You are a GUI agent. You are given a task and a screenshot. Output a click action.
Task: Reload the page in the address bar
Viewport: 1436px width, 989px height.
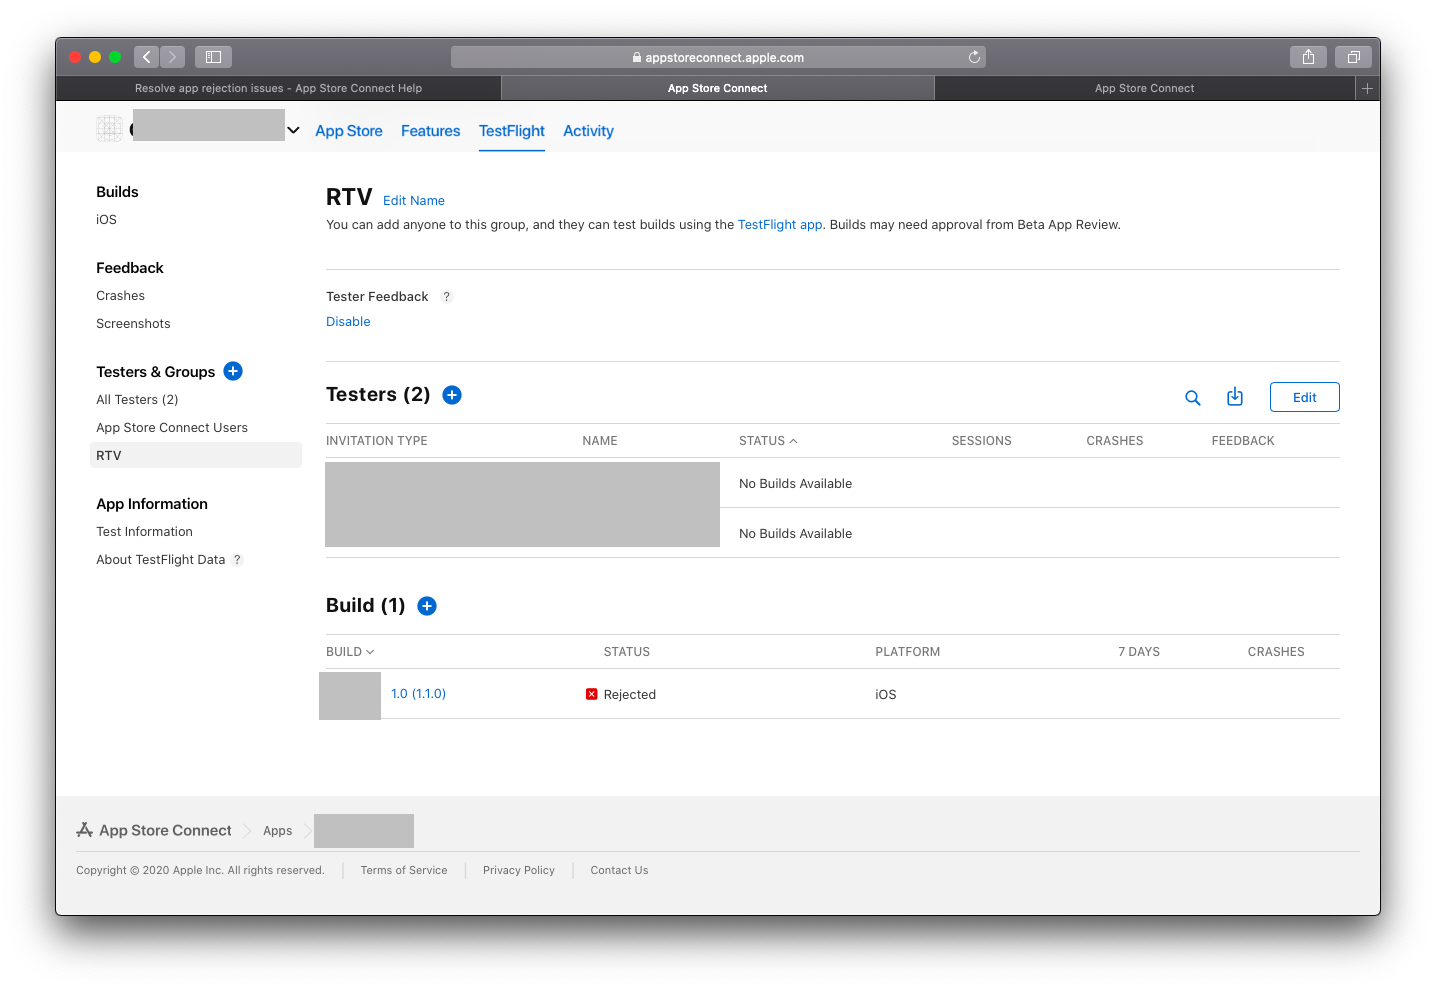[x=974, y=57]
